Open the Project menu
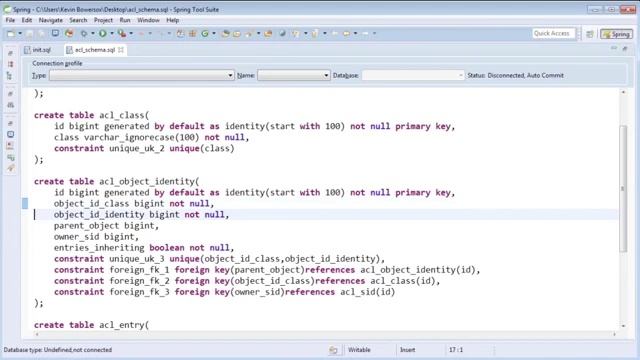 (103, 20)
